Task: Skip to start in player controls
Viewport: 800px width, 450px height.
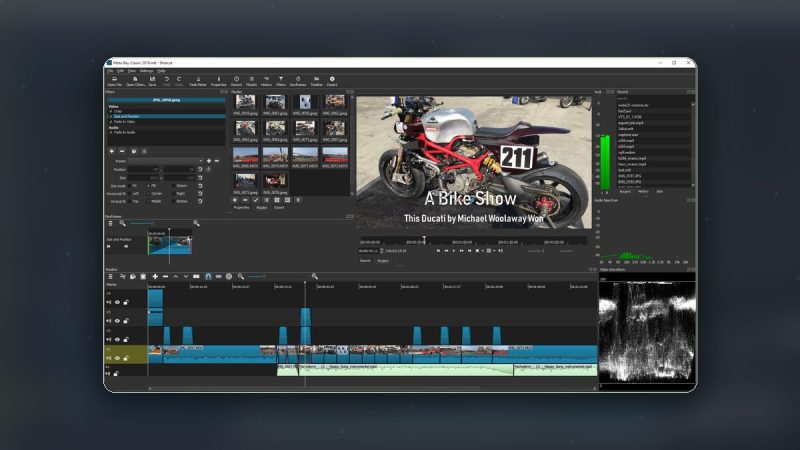Action: pyautogui.click(x=438, y=251)
